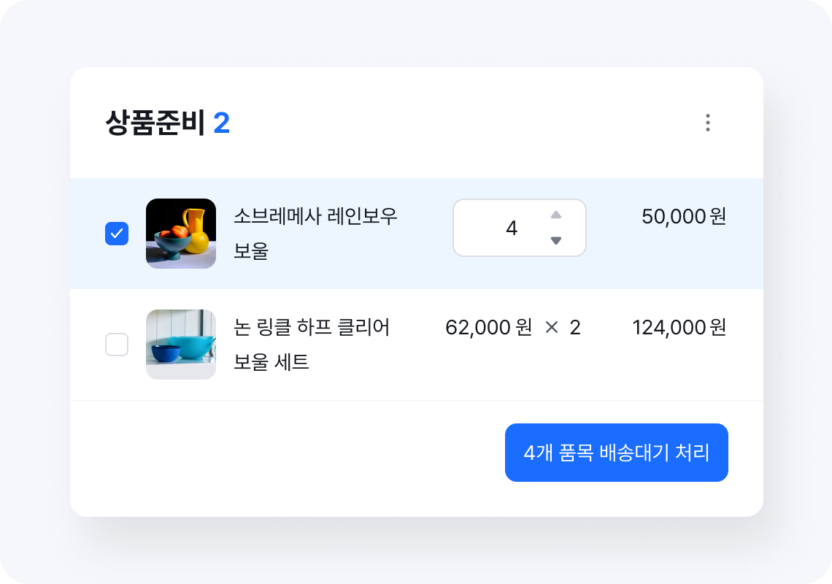Click the kebab menu beside 상품준비 header
Screen dimensions: 832x584
708,123
